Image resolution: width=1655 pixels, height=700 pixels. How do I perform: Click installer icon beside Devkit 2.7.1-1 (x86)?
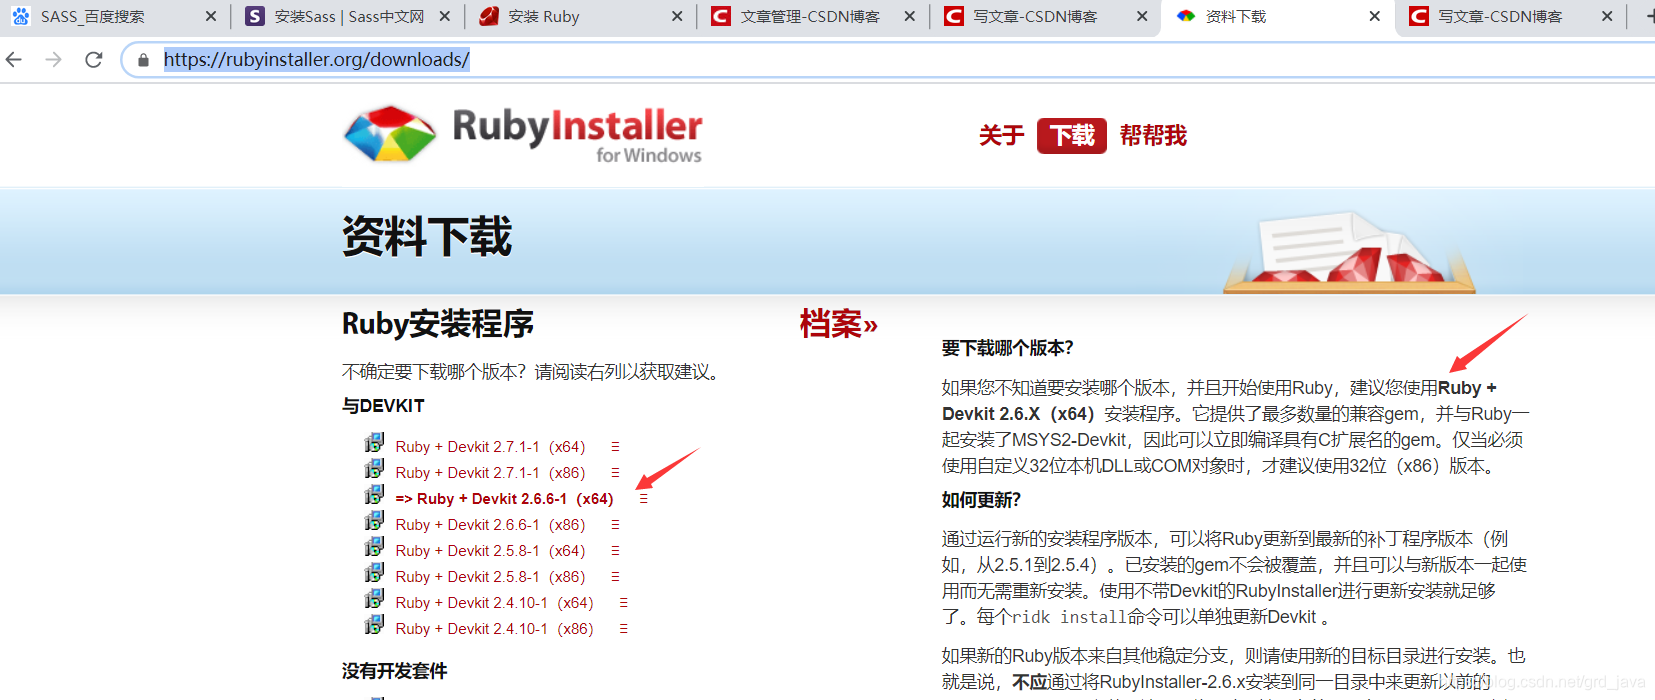tap(374, 469)
